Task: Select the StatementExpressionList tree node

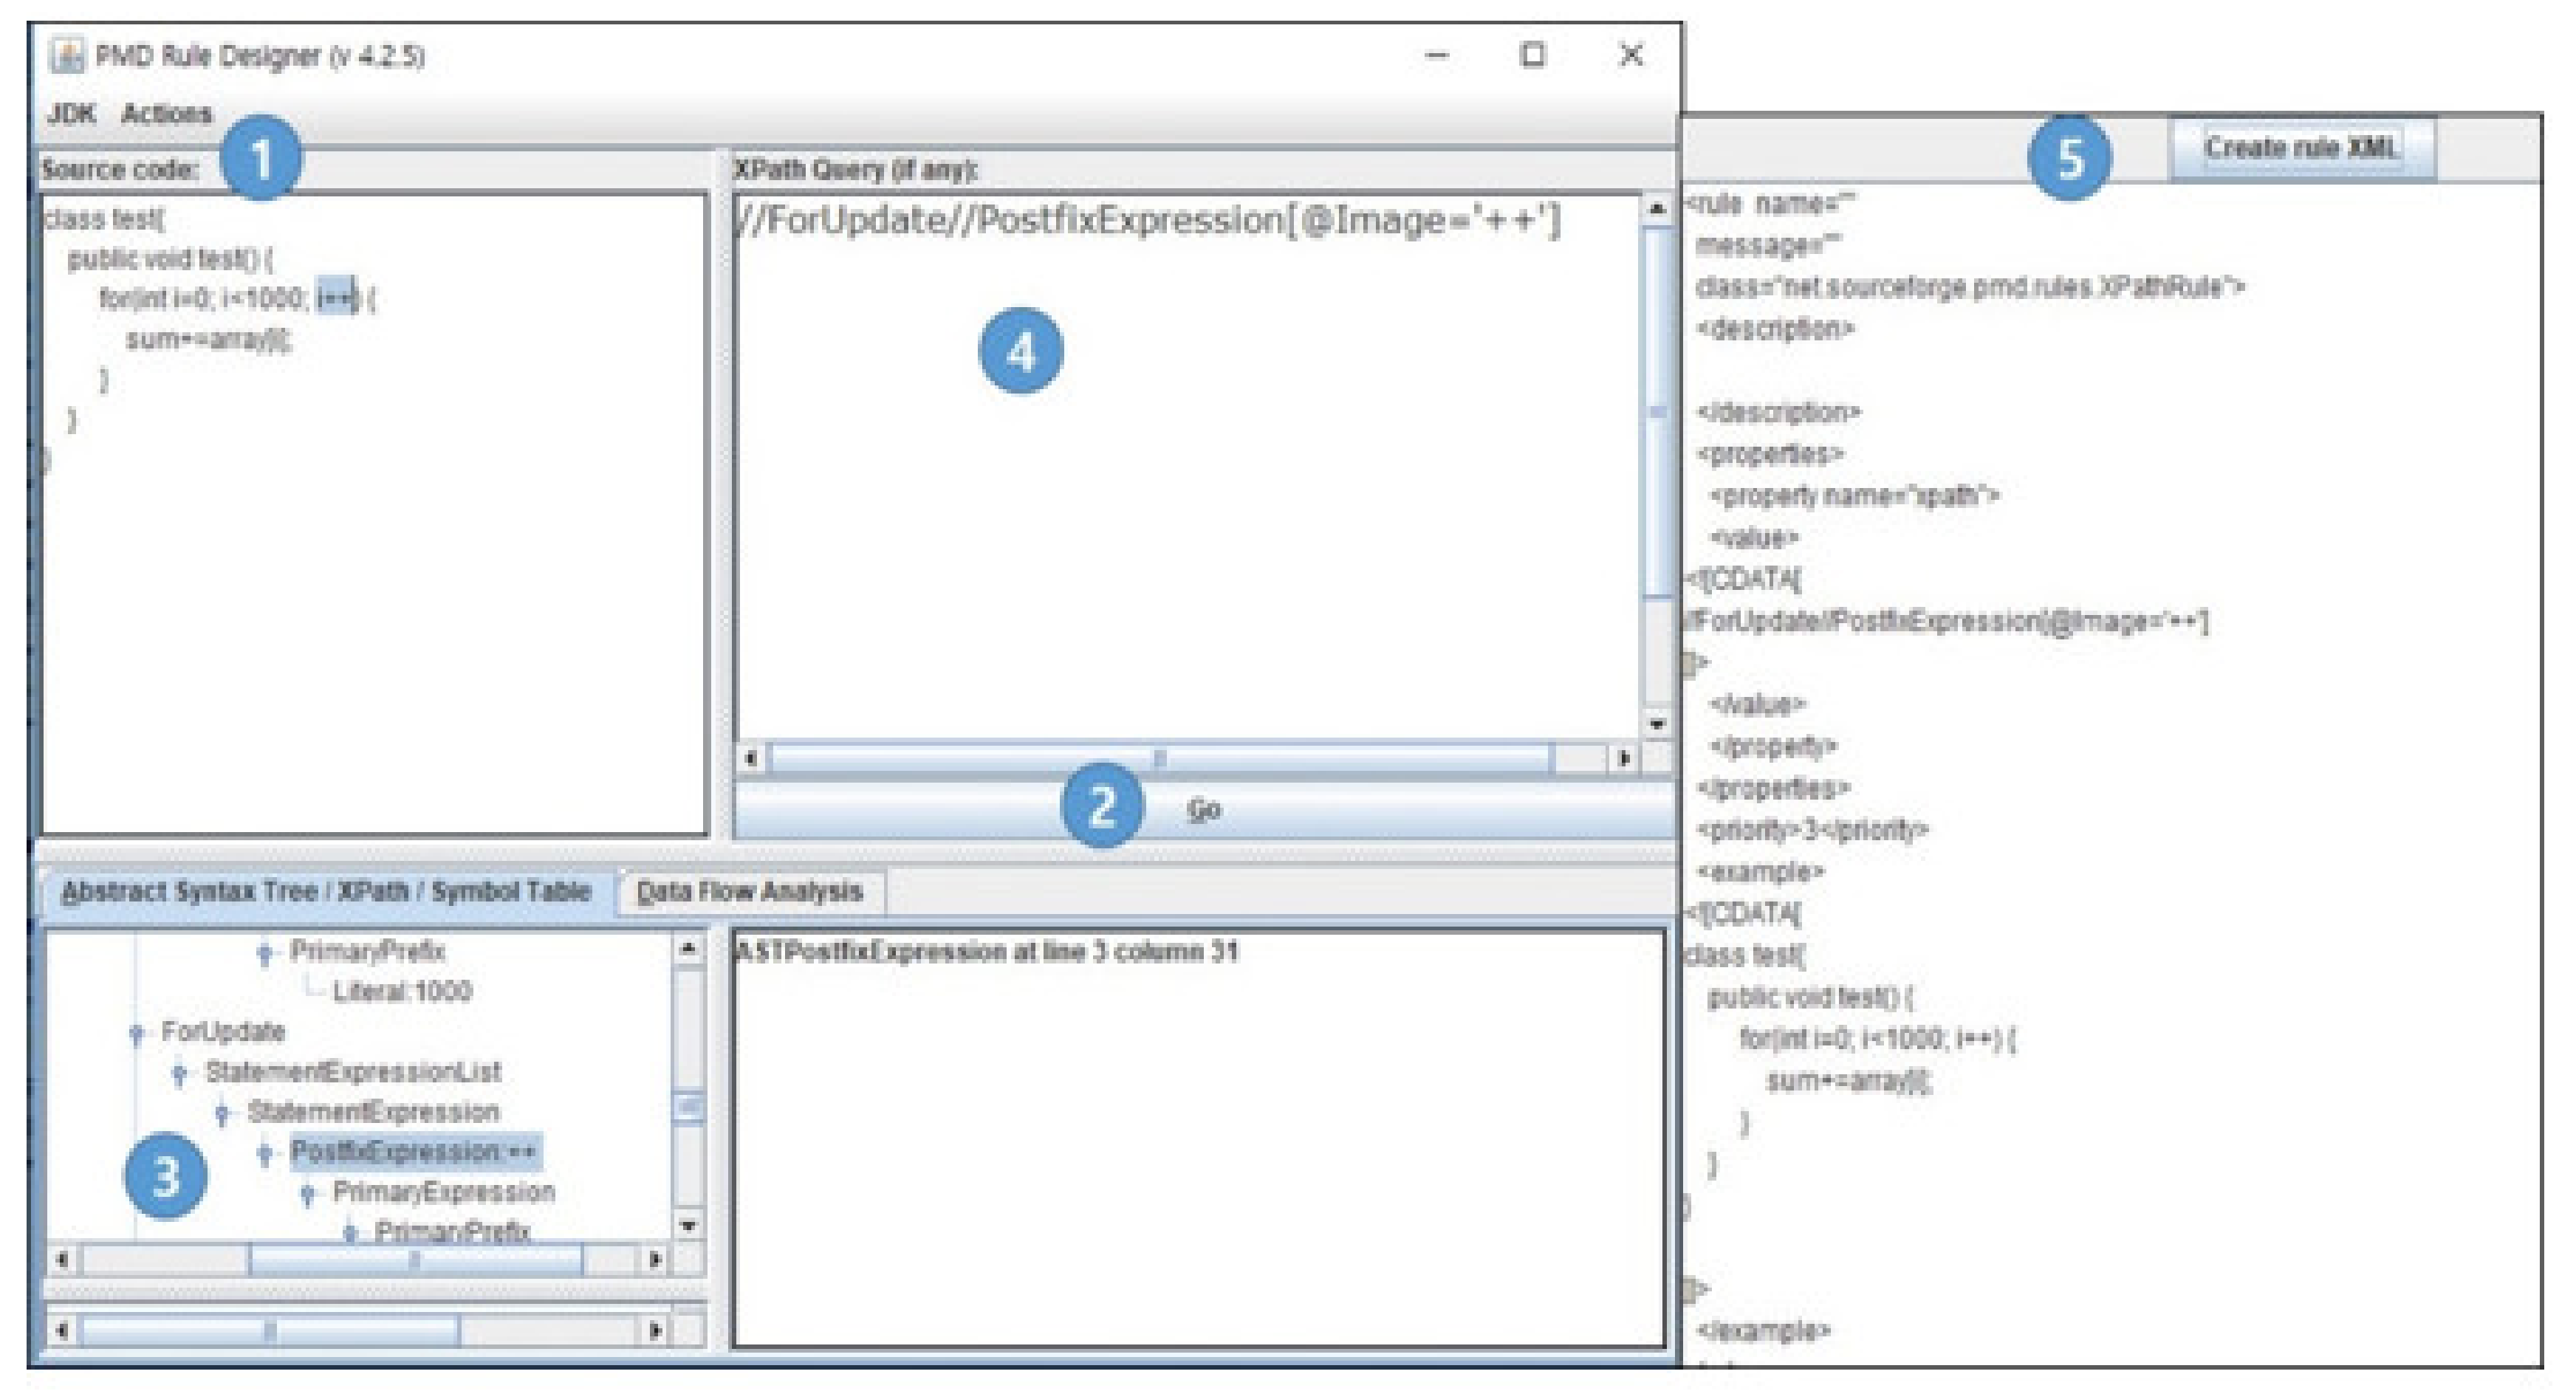Action: click(353, 1071)
